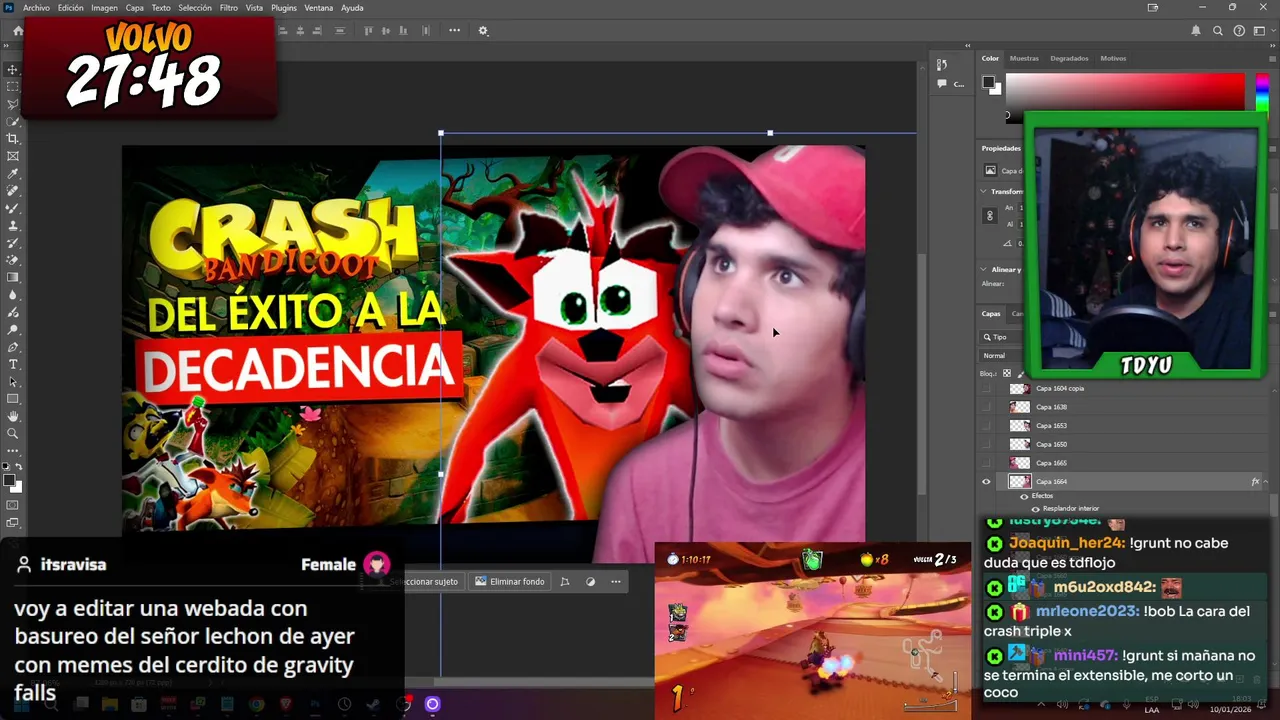Select the Pen tool

point(13,347)
